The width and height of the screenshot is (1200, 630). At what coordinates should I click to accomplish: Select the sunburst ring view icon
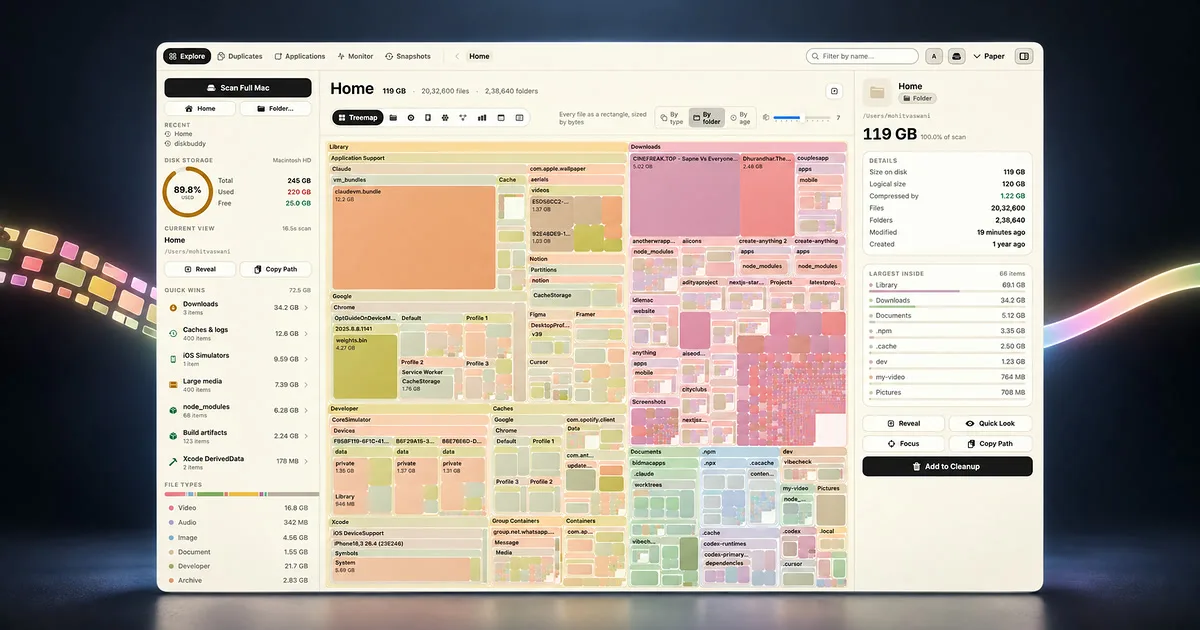(411, 117)
